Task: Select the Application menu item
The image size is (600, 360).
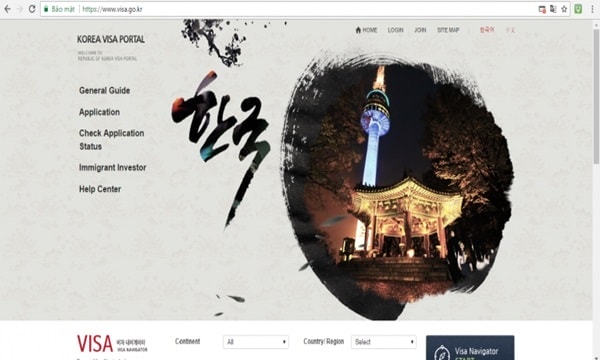Action: 99,112
